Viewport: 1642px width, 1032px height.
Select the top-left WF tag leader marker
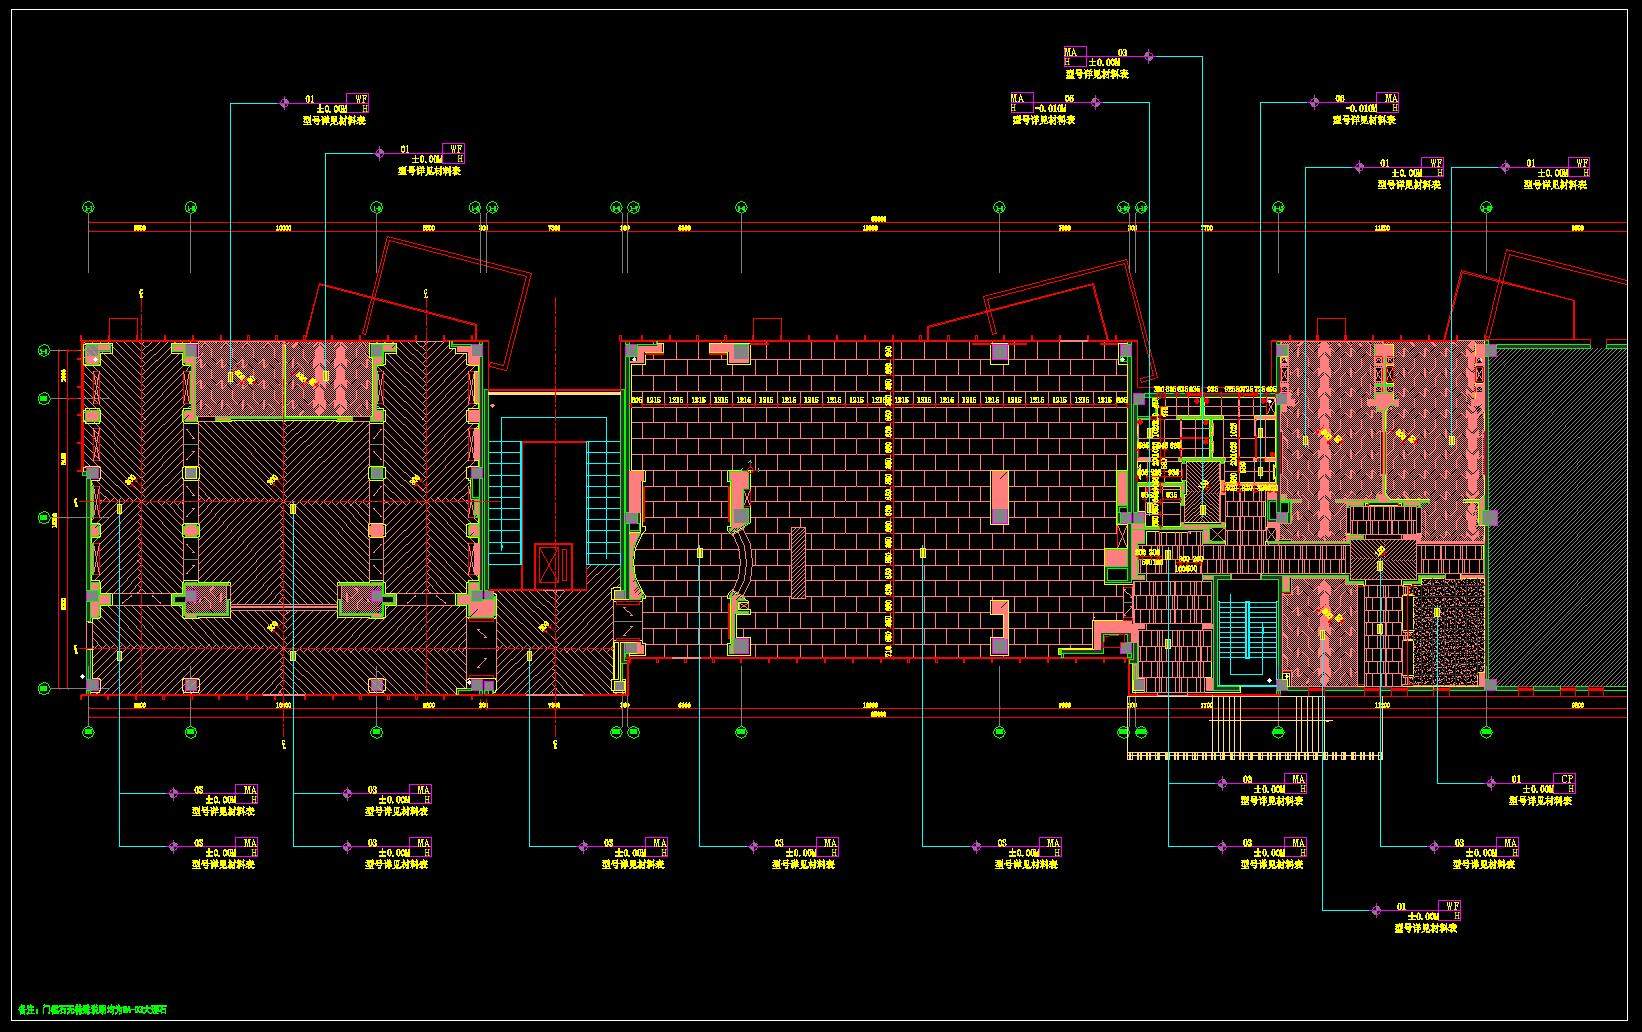284,102
